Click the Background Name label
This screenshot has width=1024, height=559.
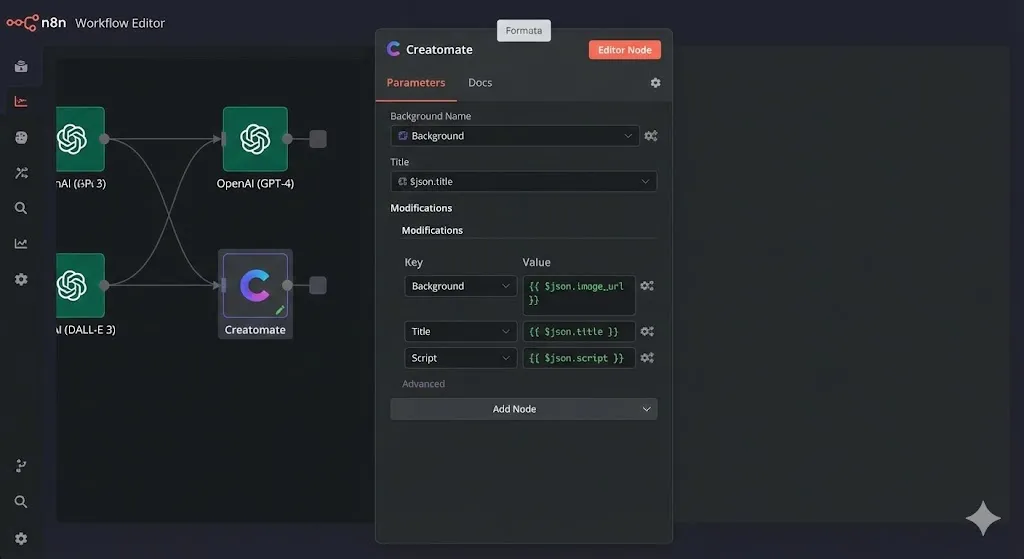pyautogui.click(x=430, y=116)
